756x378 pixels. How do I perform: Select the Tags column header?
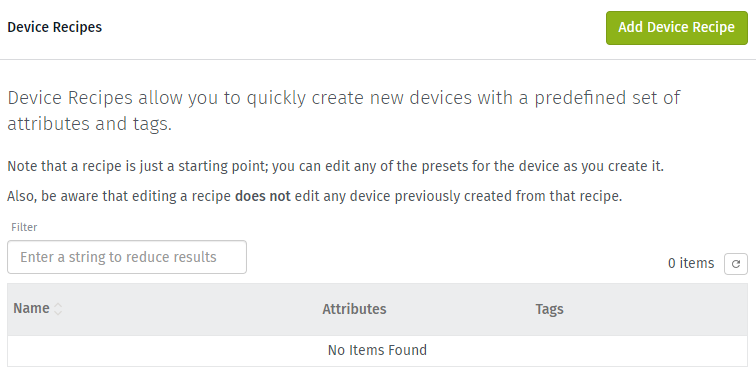pos(549,309)
